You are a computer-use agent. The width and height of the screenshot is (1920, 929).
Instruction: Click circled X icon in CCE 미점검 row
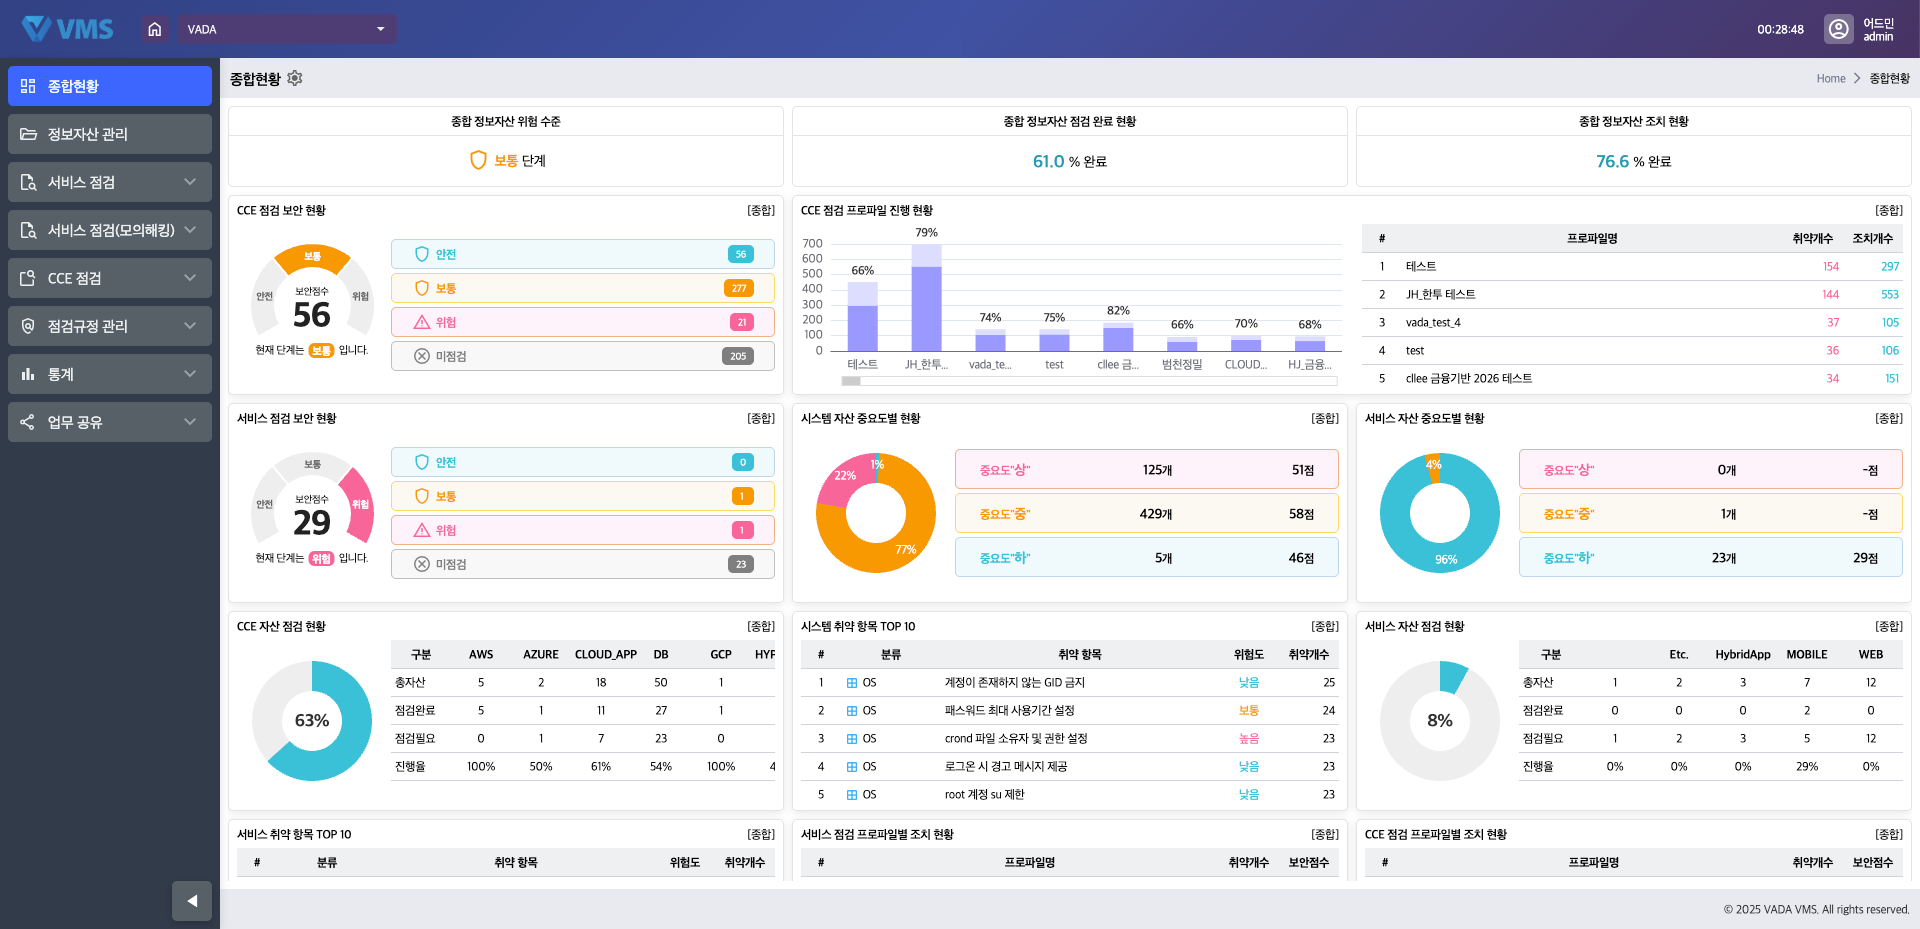422,356
